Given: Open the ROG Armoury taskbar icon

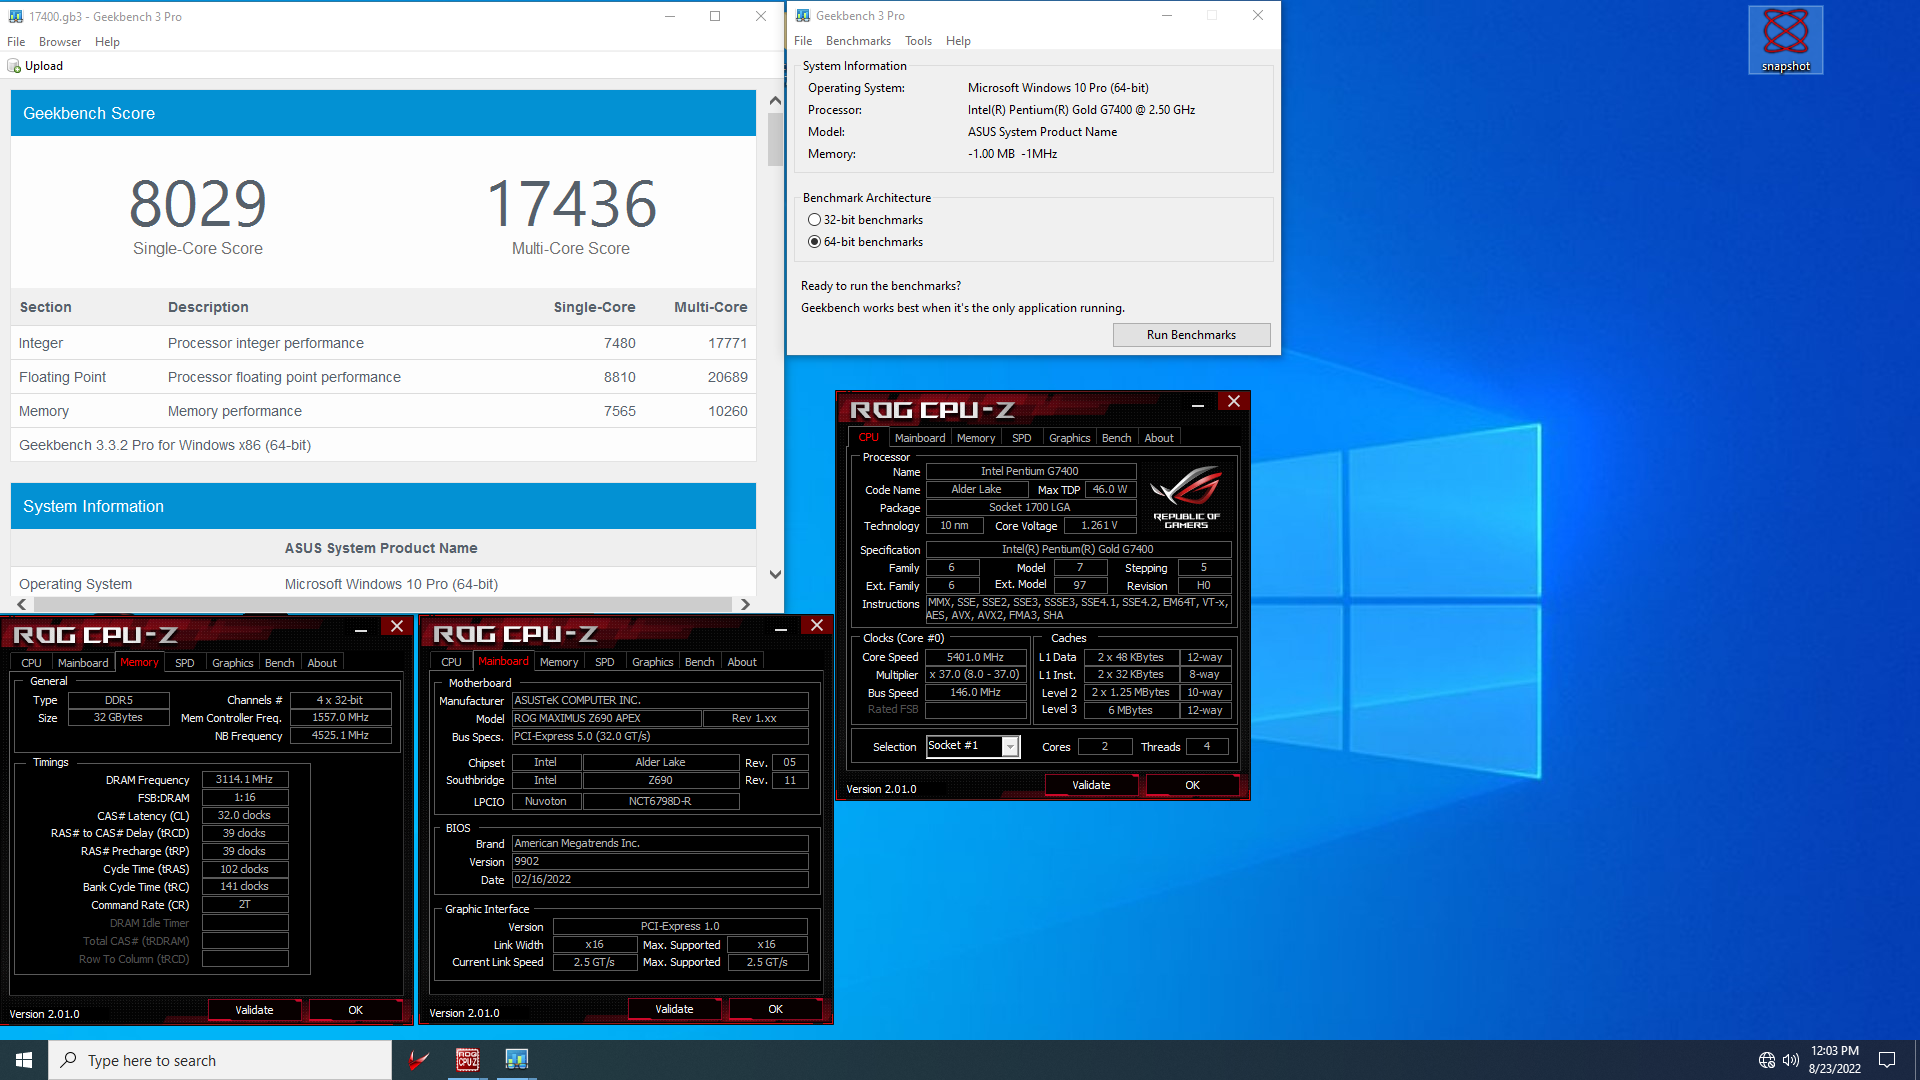Looking at the screenshot, I should tap(419, 1060).
